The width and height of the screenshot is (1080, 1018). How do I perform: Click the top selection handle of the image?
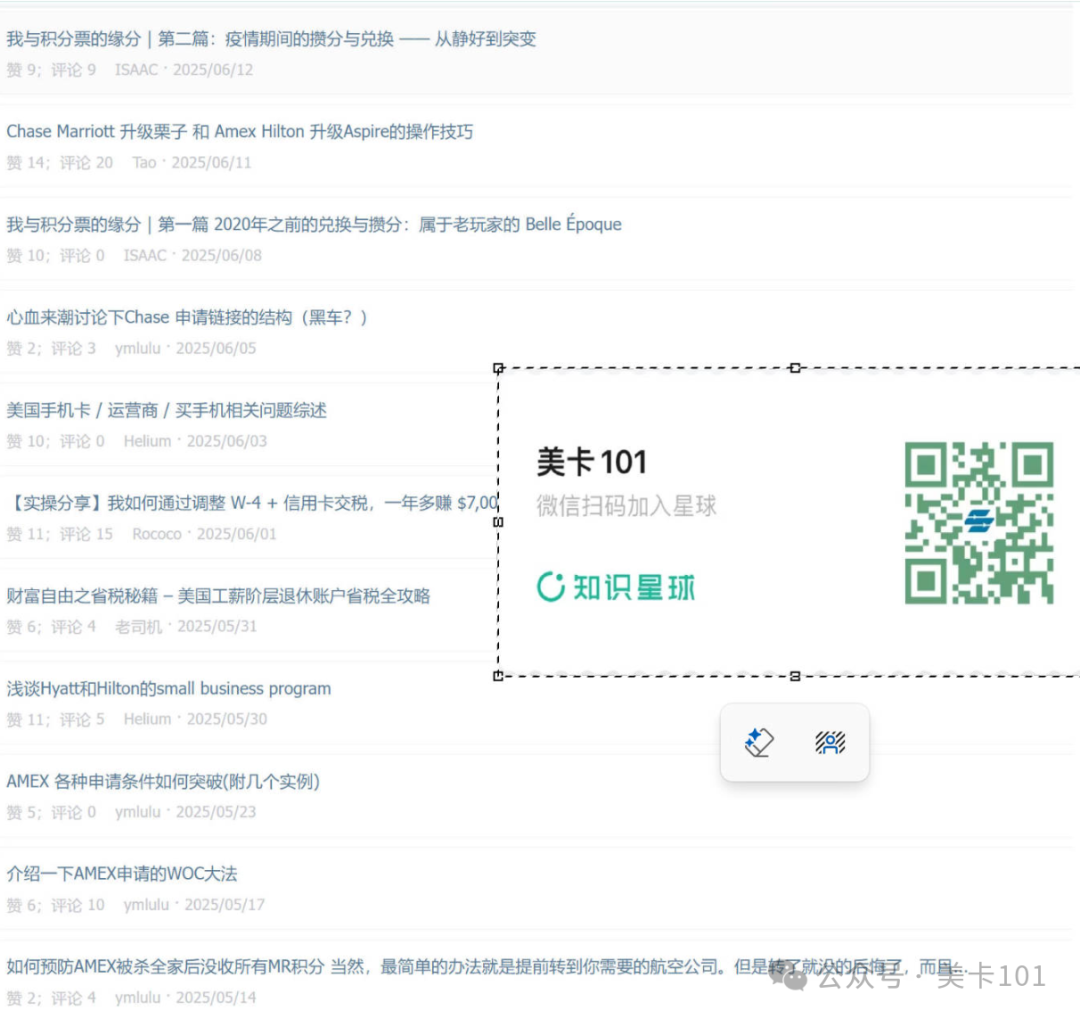pyautogui.click(x=795, y=367)
